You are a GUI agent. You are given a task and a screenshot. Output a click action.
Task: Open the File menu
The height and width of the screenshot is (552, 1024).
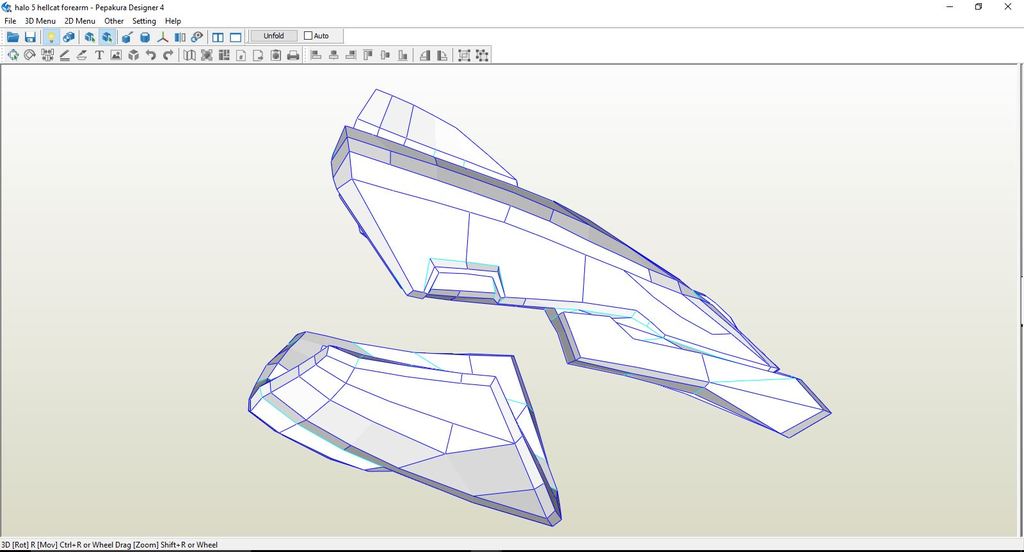(x=10, y=21)
